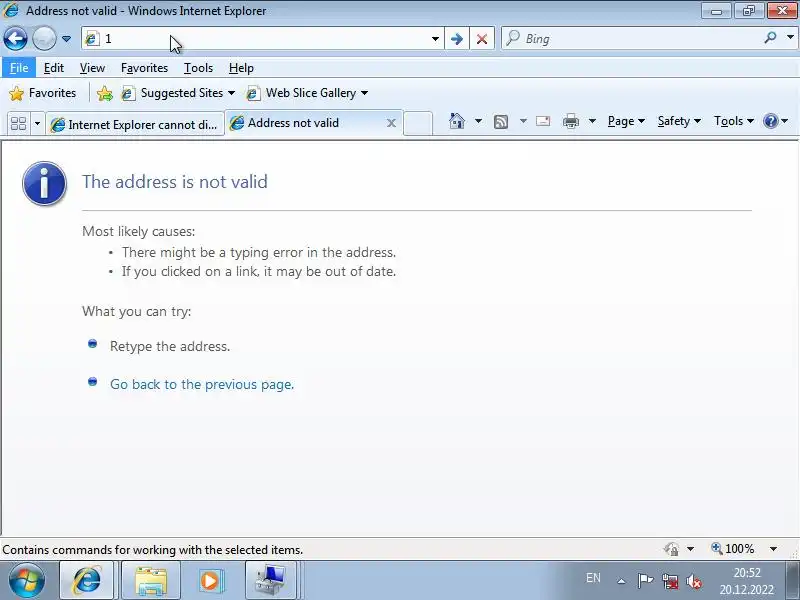This screenshot has width=800, height=600.
Task: Click the toolbox computer taskbar icon
Action: (x=270, y=581)
